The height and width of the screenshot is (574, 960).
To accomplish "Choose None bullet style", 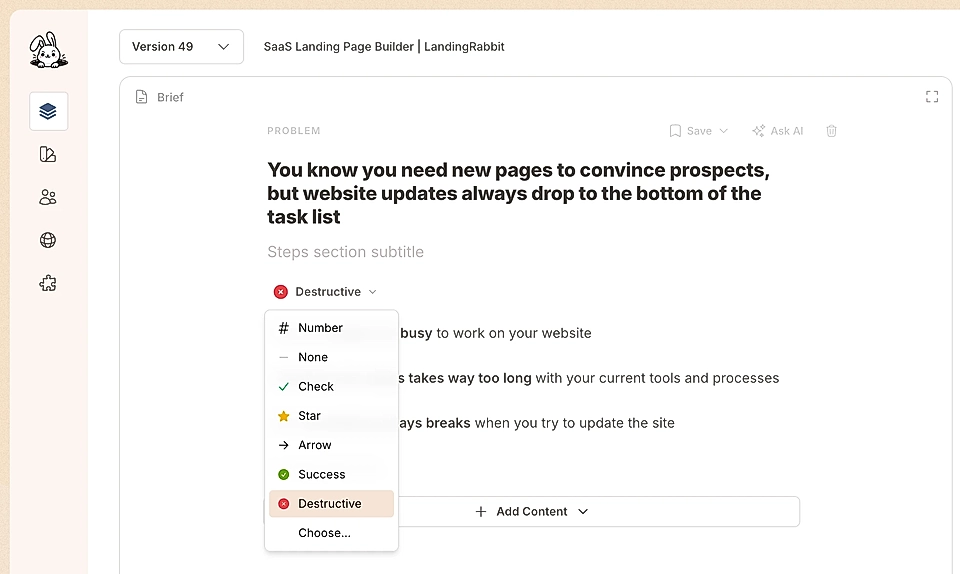I will coord(331,357).
